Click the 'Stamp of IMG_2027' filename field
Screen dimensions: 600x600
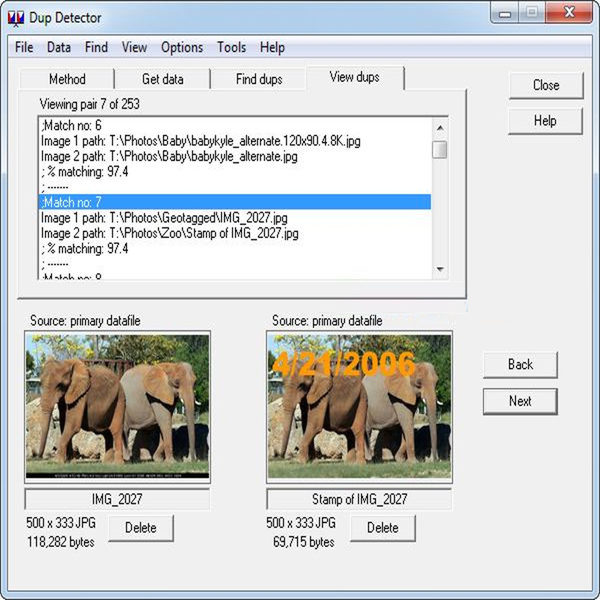[x=359, y=499]
